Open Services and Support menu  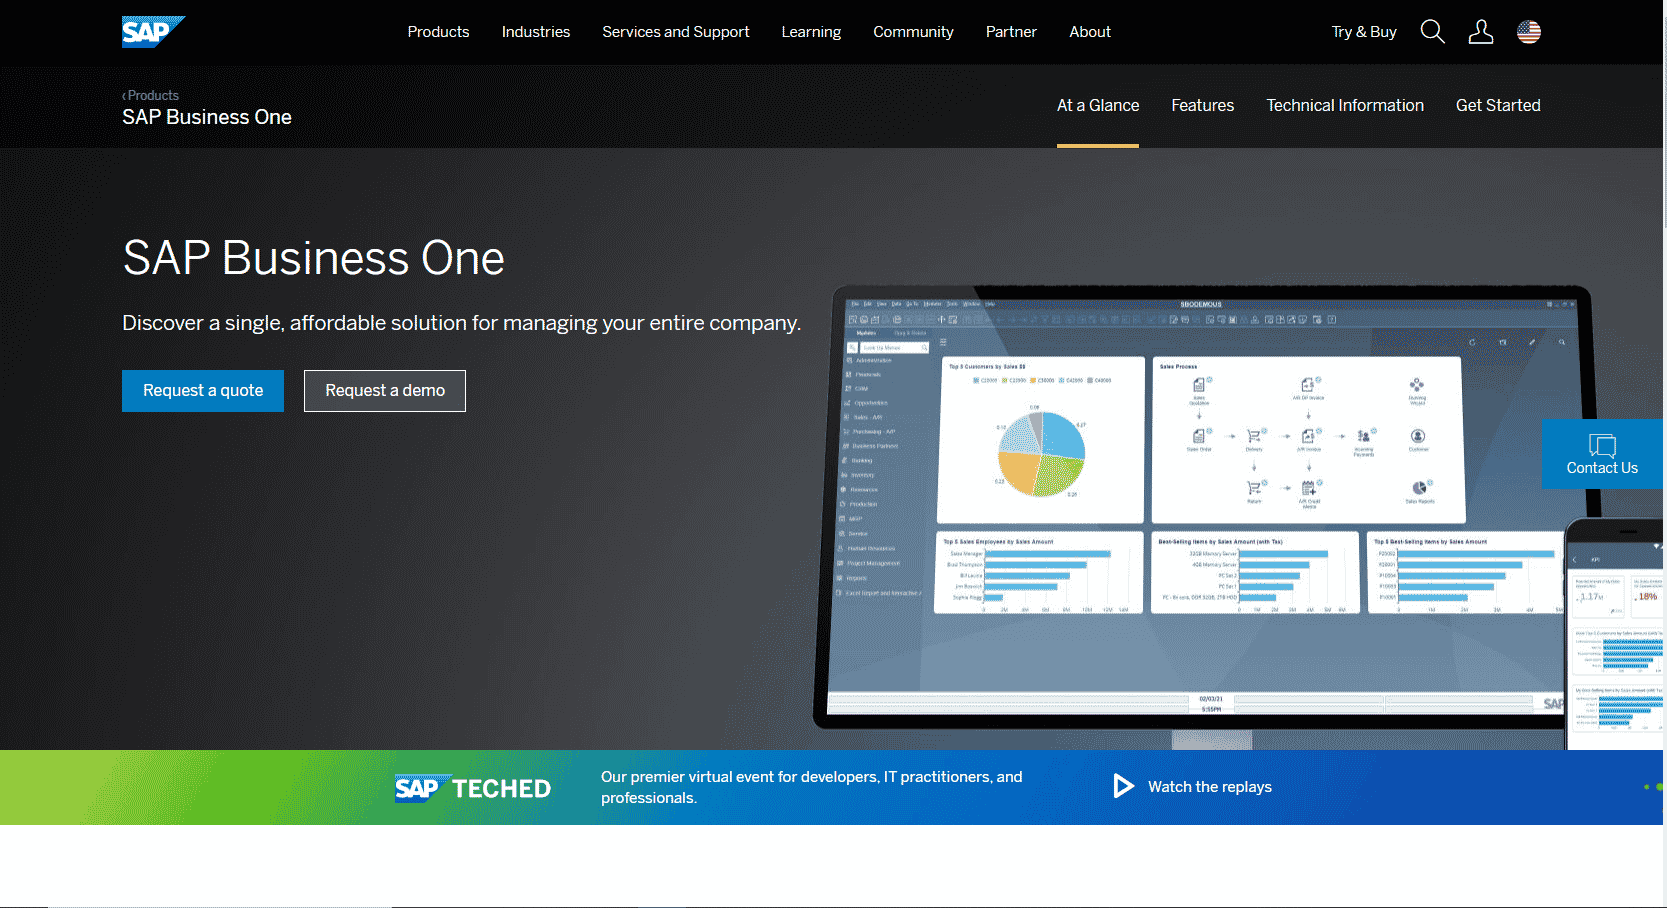[x=676, y=32]
